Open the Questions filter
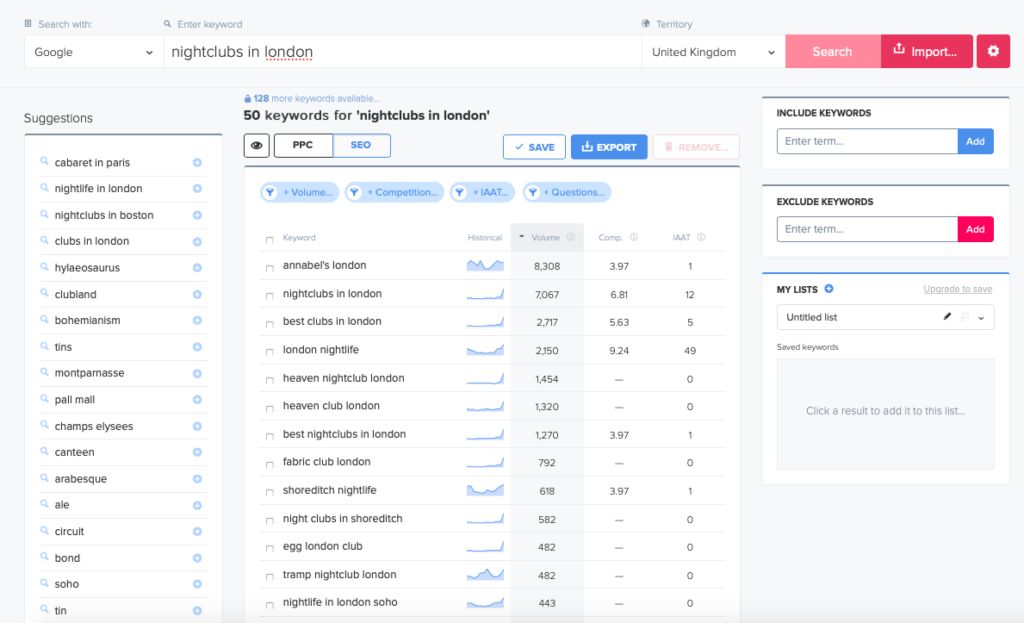Screen dimensions: 1024x623 (567, 192)
